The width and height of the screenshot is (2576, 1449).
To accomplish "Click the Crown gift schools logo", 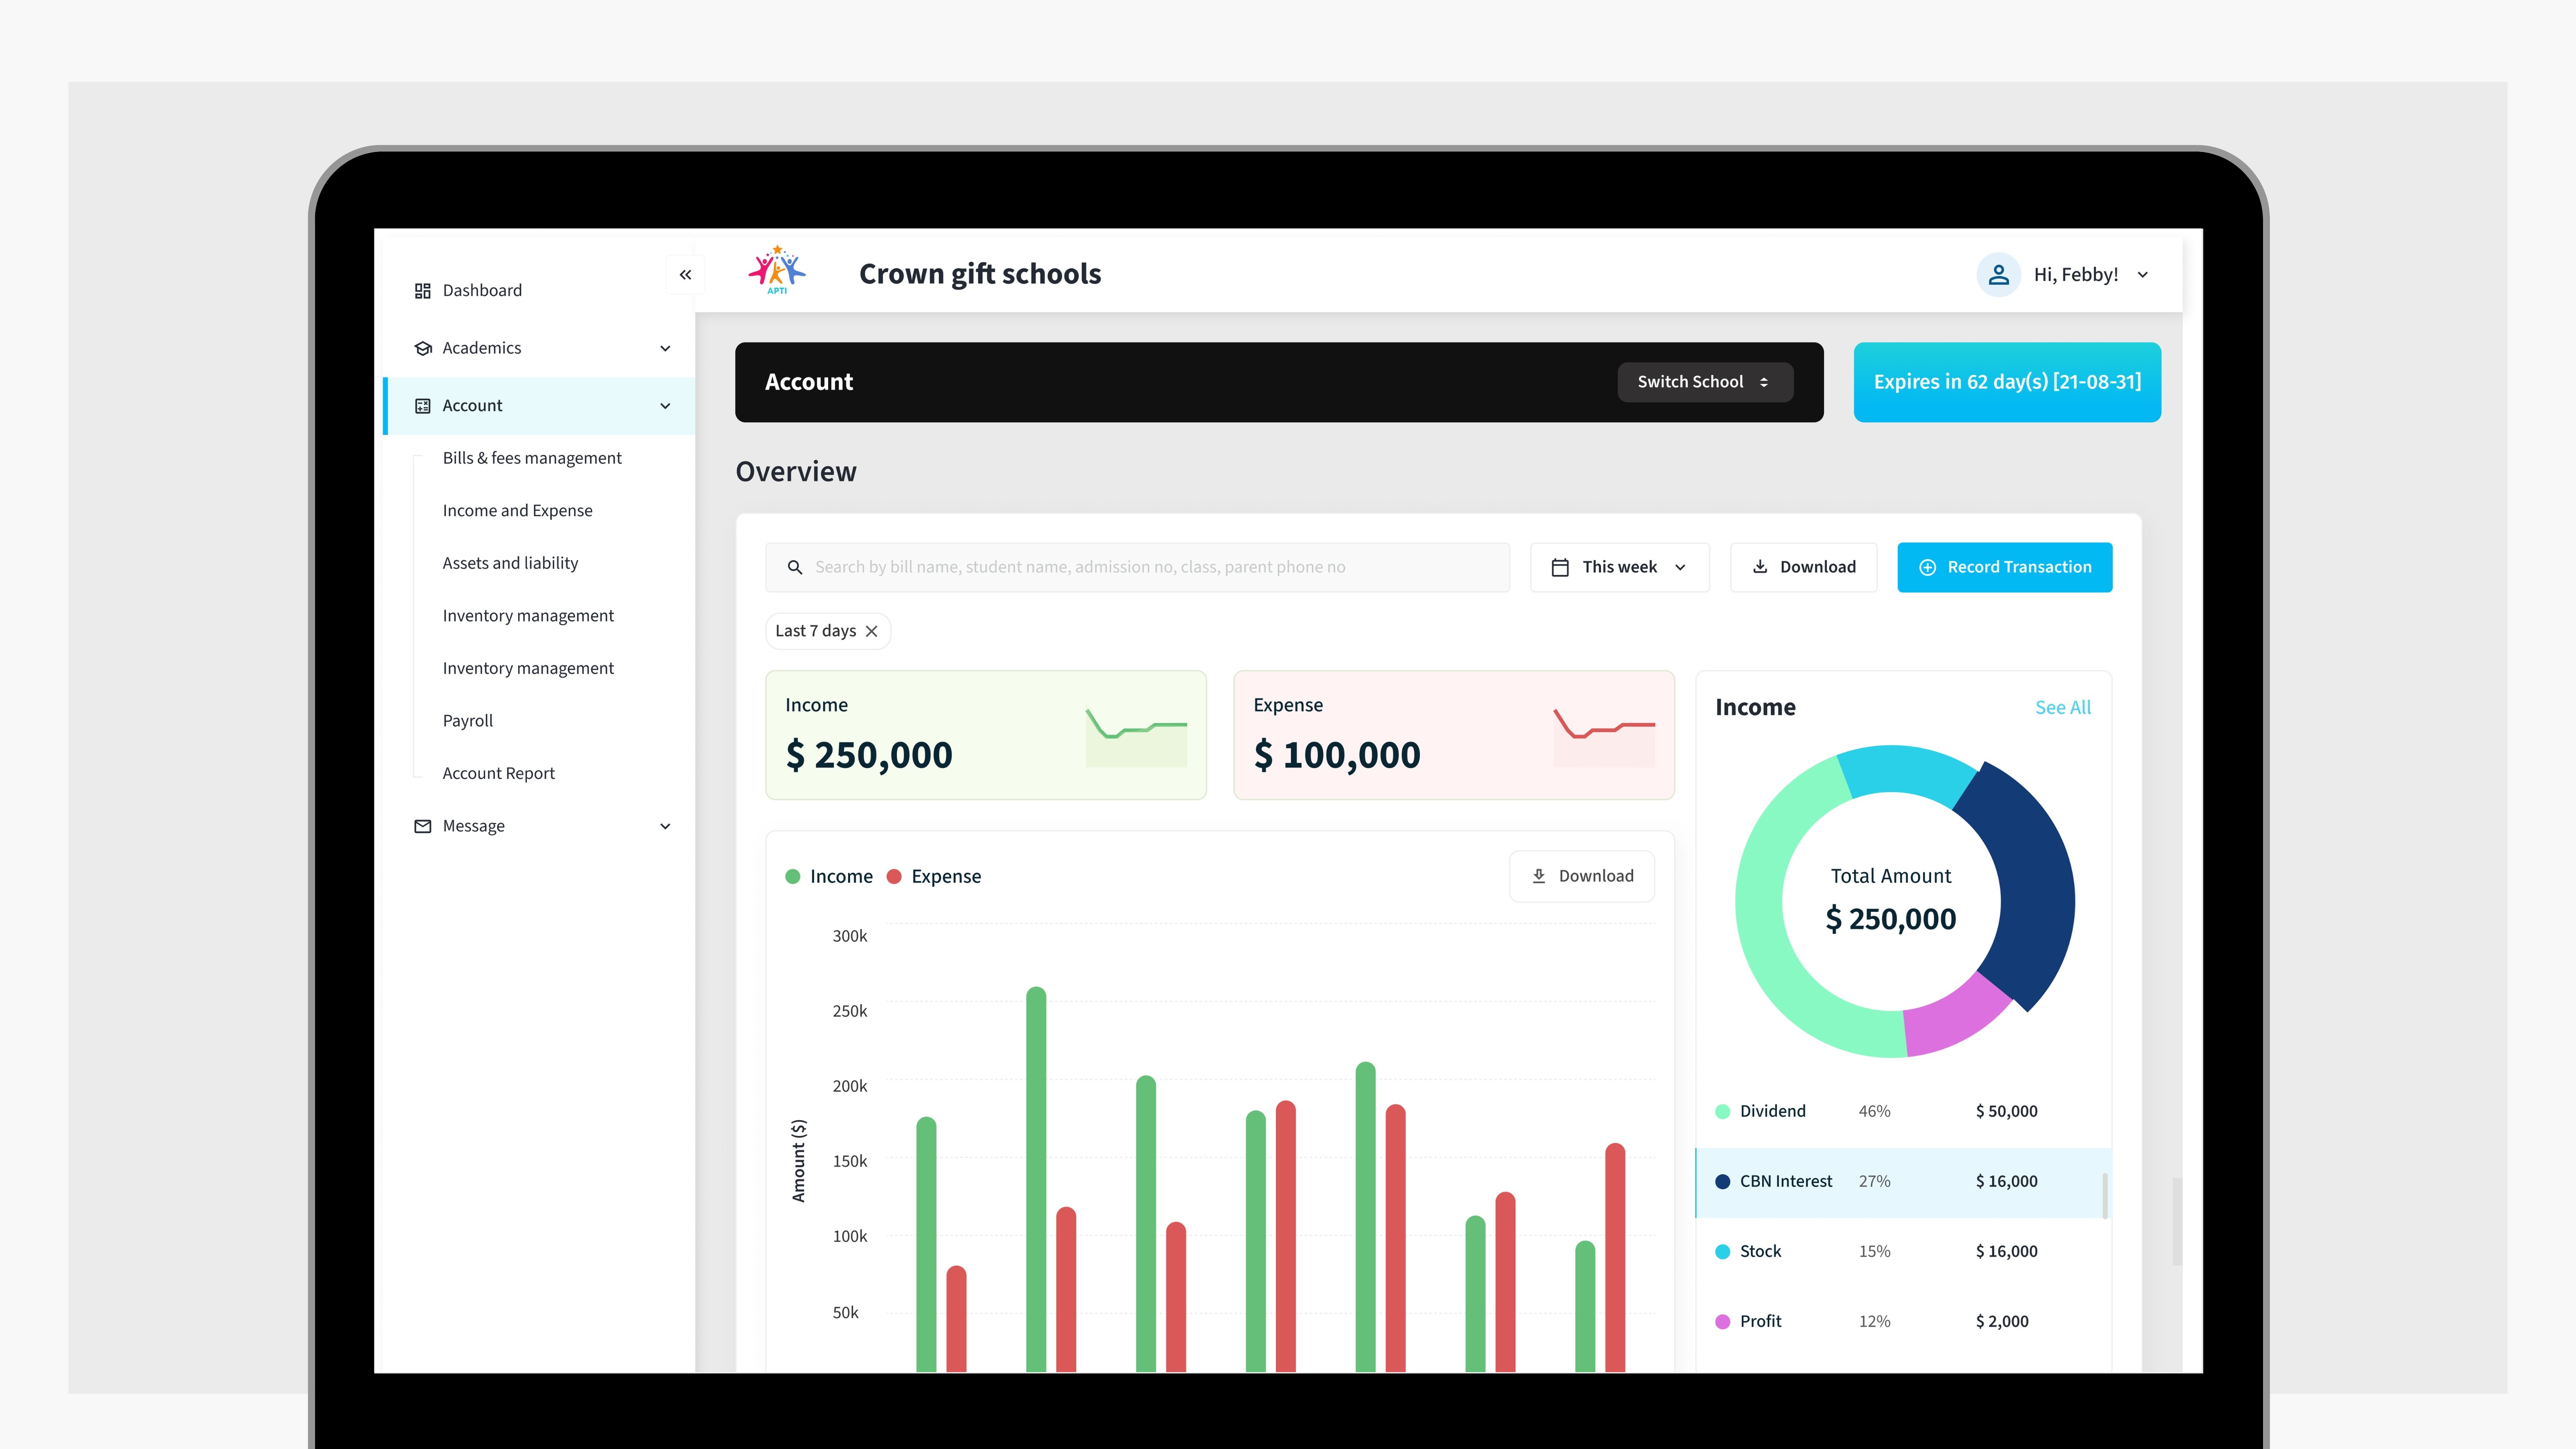I will [777, 271].
